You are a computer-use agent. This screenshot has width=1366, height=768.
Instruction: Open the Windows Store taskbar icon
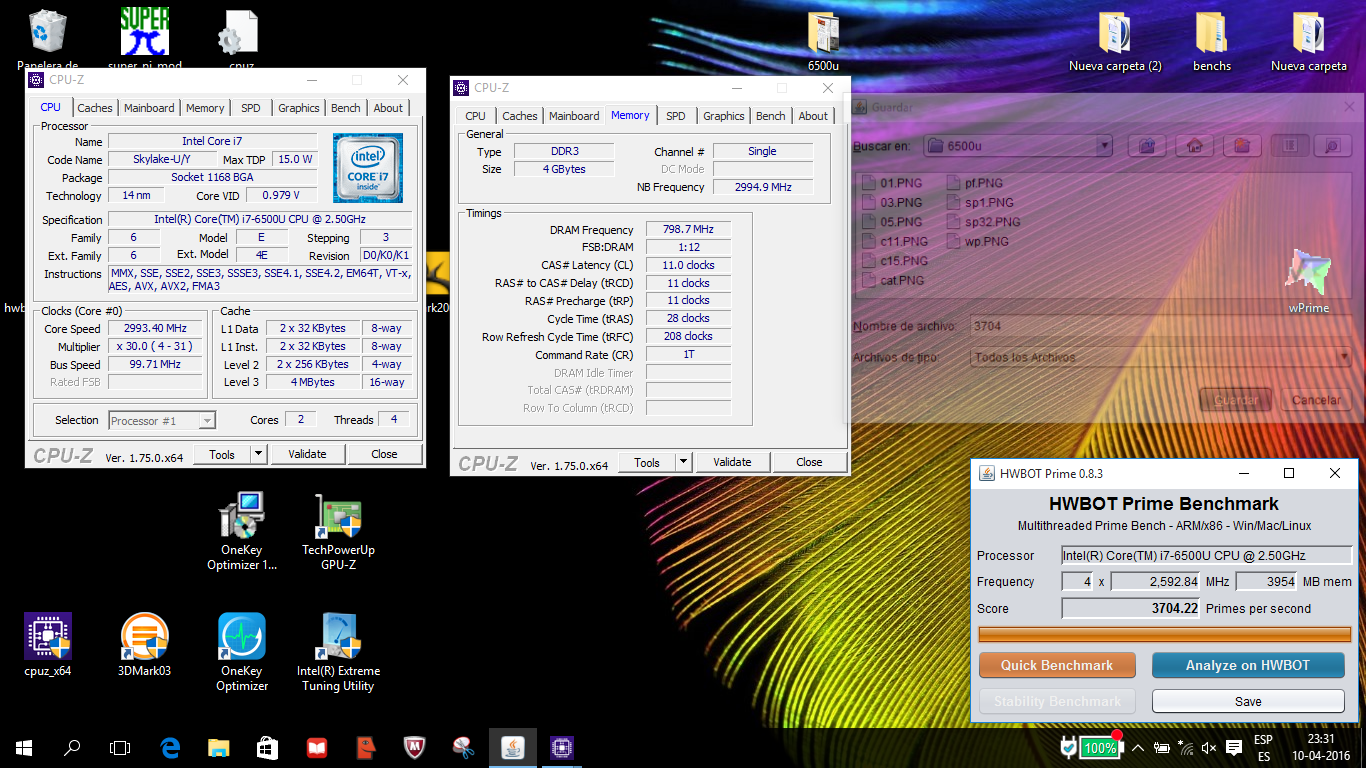tap(268, 747)
